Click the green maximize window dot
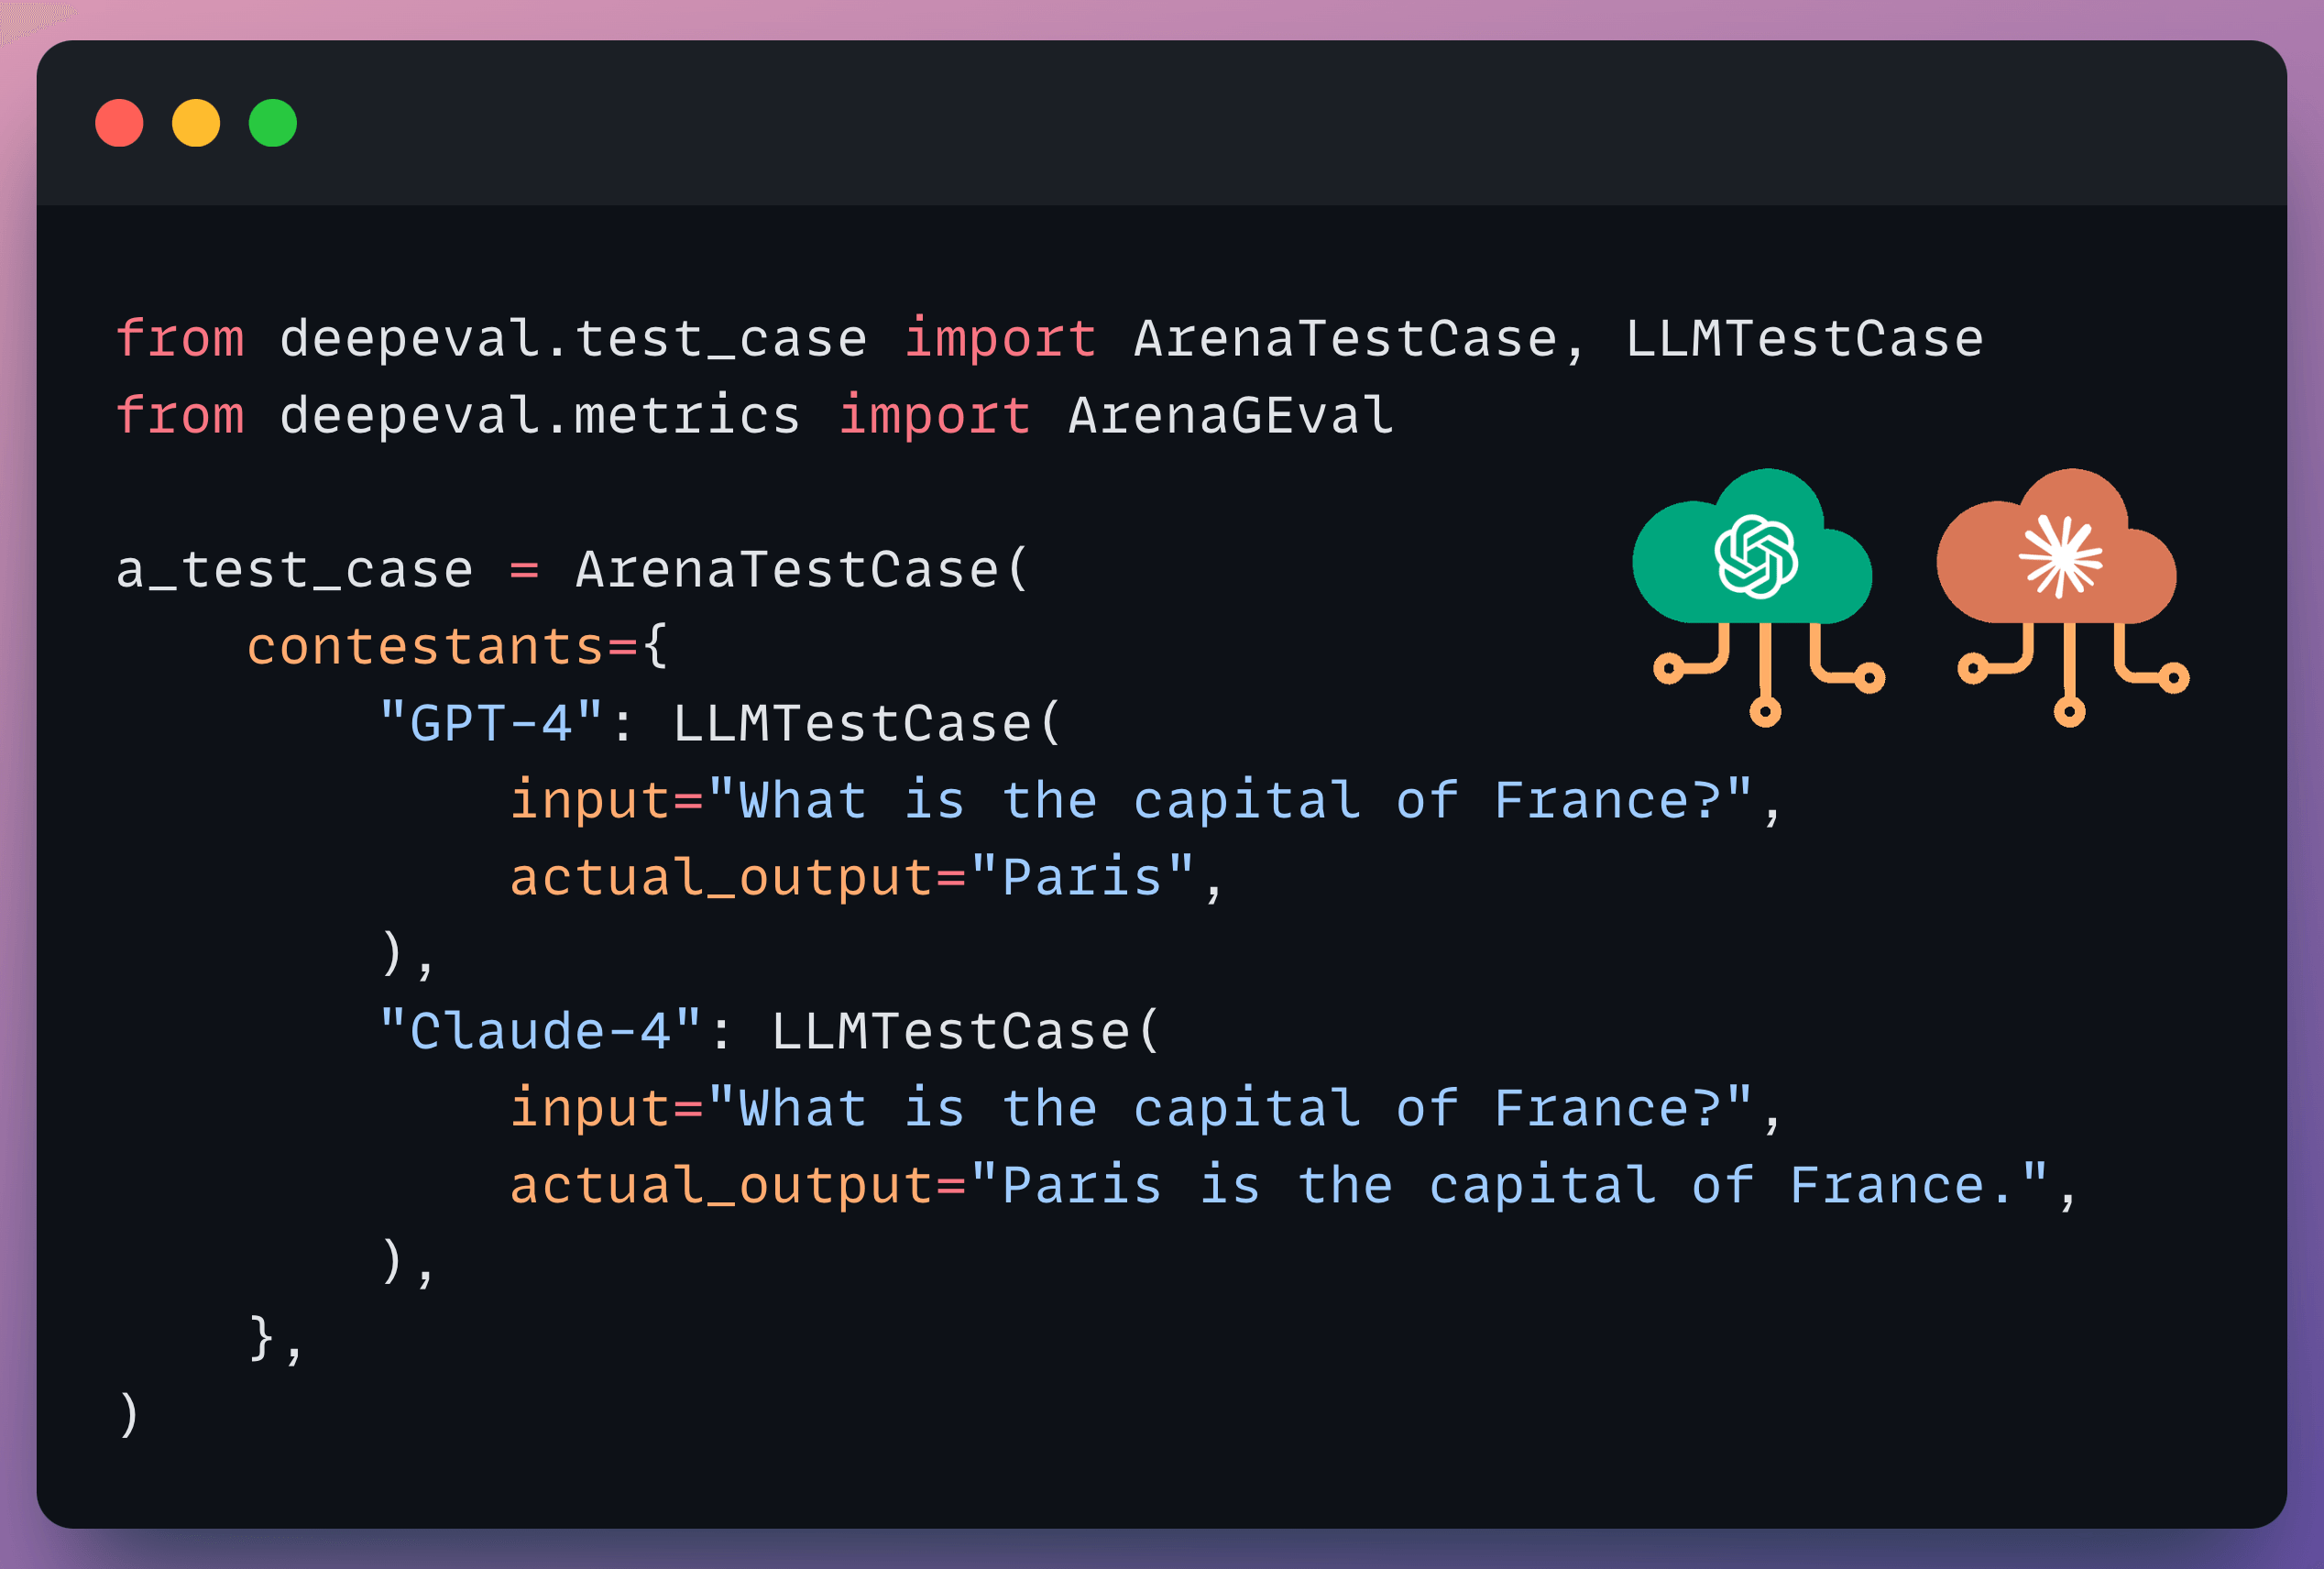The width and height of the screenshot is (2324, 1569). tap(273, 123)
